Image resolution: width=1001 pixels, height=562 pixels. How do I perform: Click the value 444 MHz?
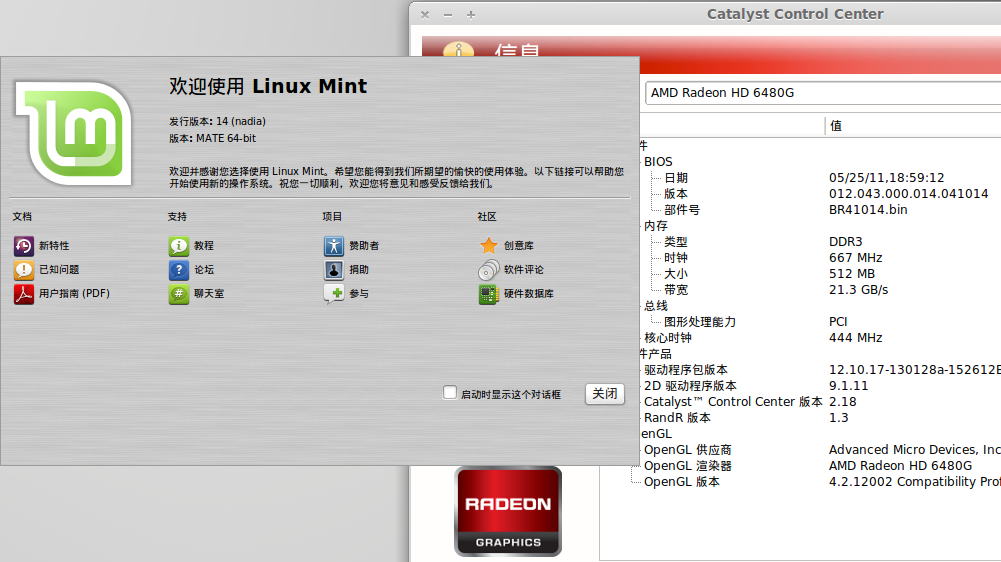click(x=855, y=338)
